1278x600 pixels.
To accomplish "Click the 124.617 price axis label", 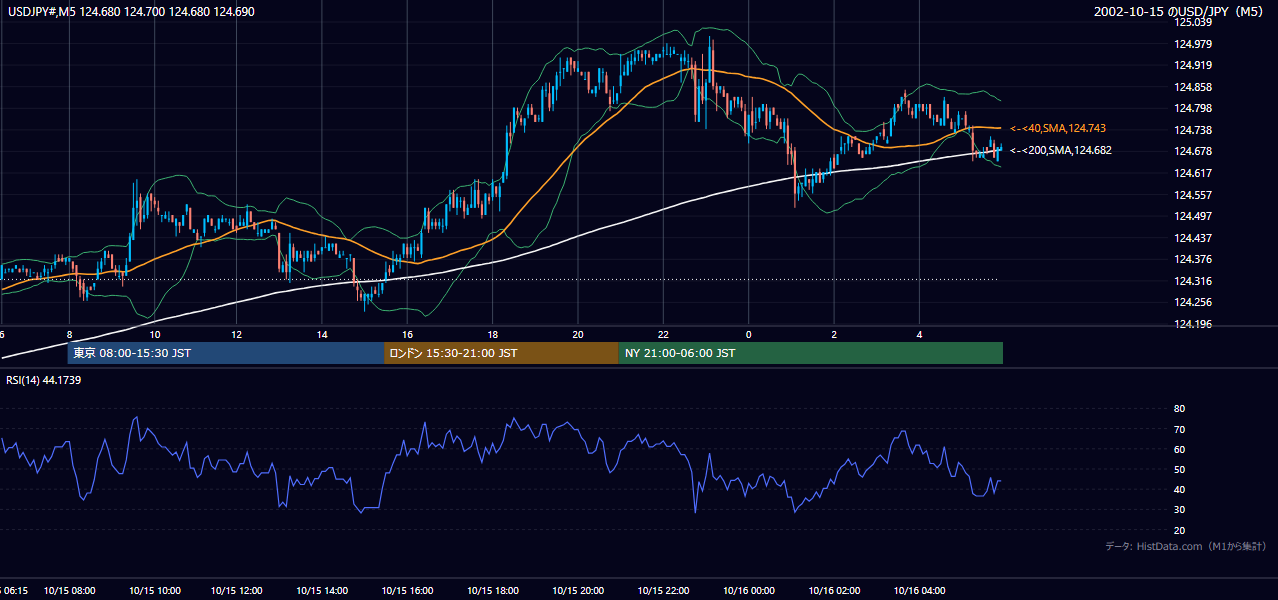I will [1195, 173].
